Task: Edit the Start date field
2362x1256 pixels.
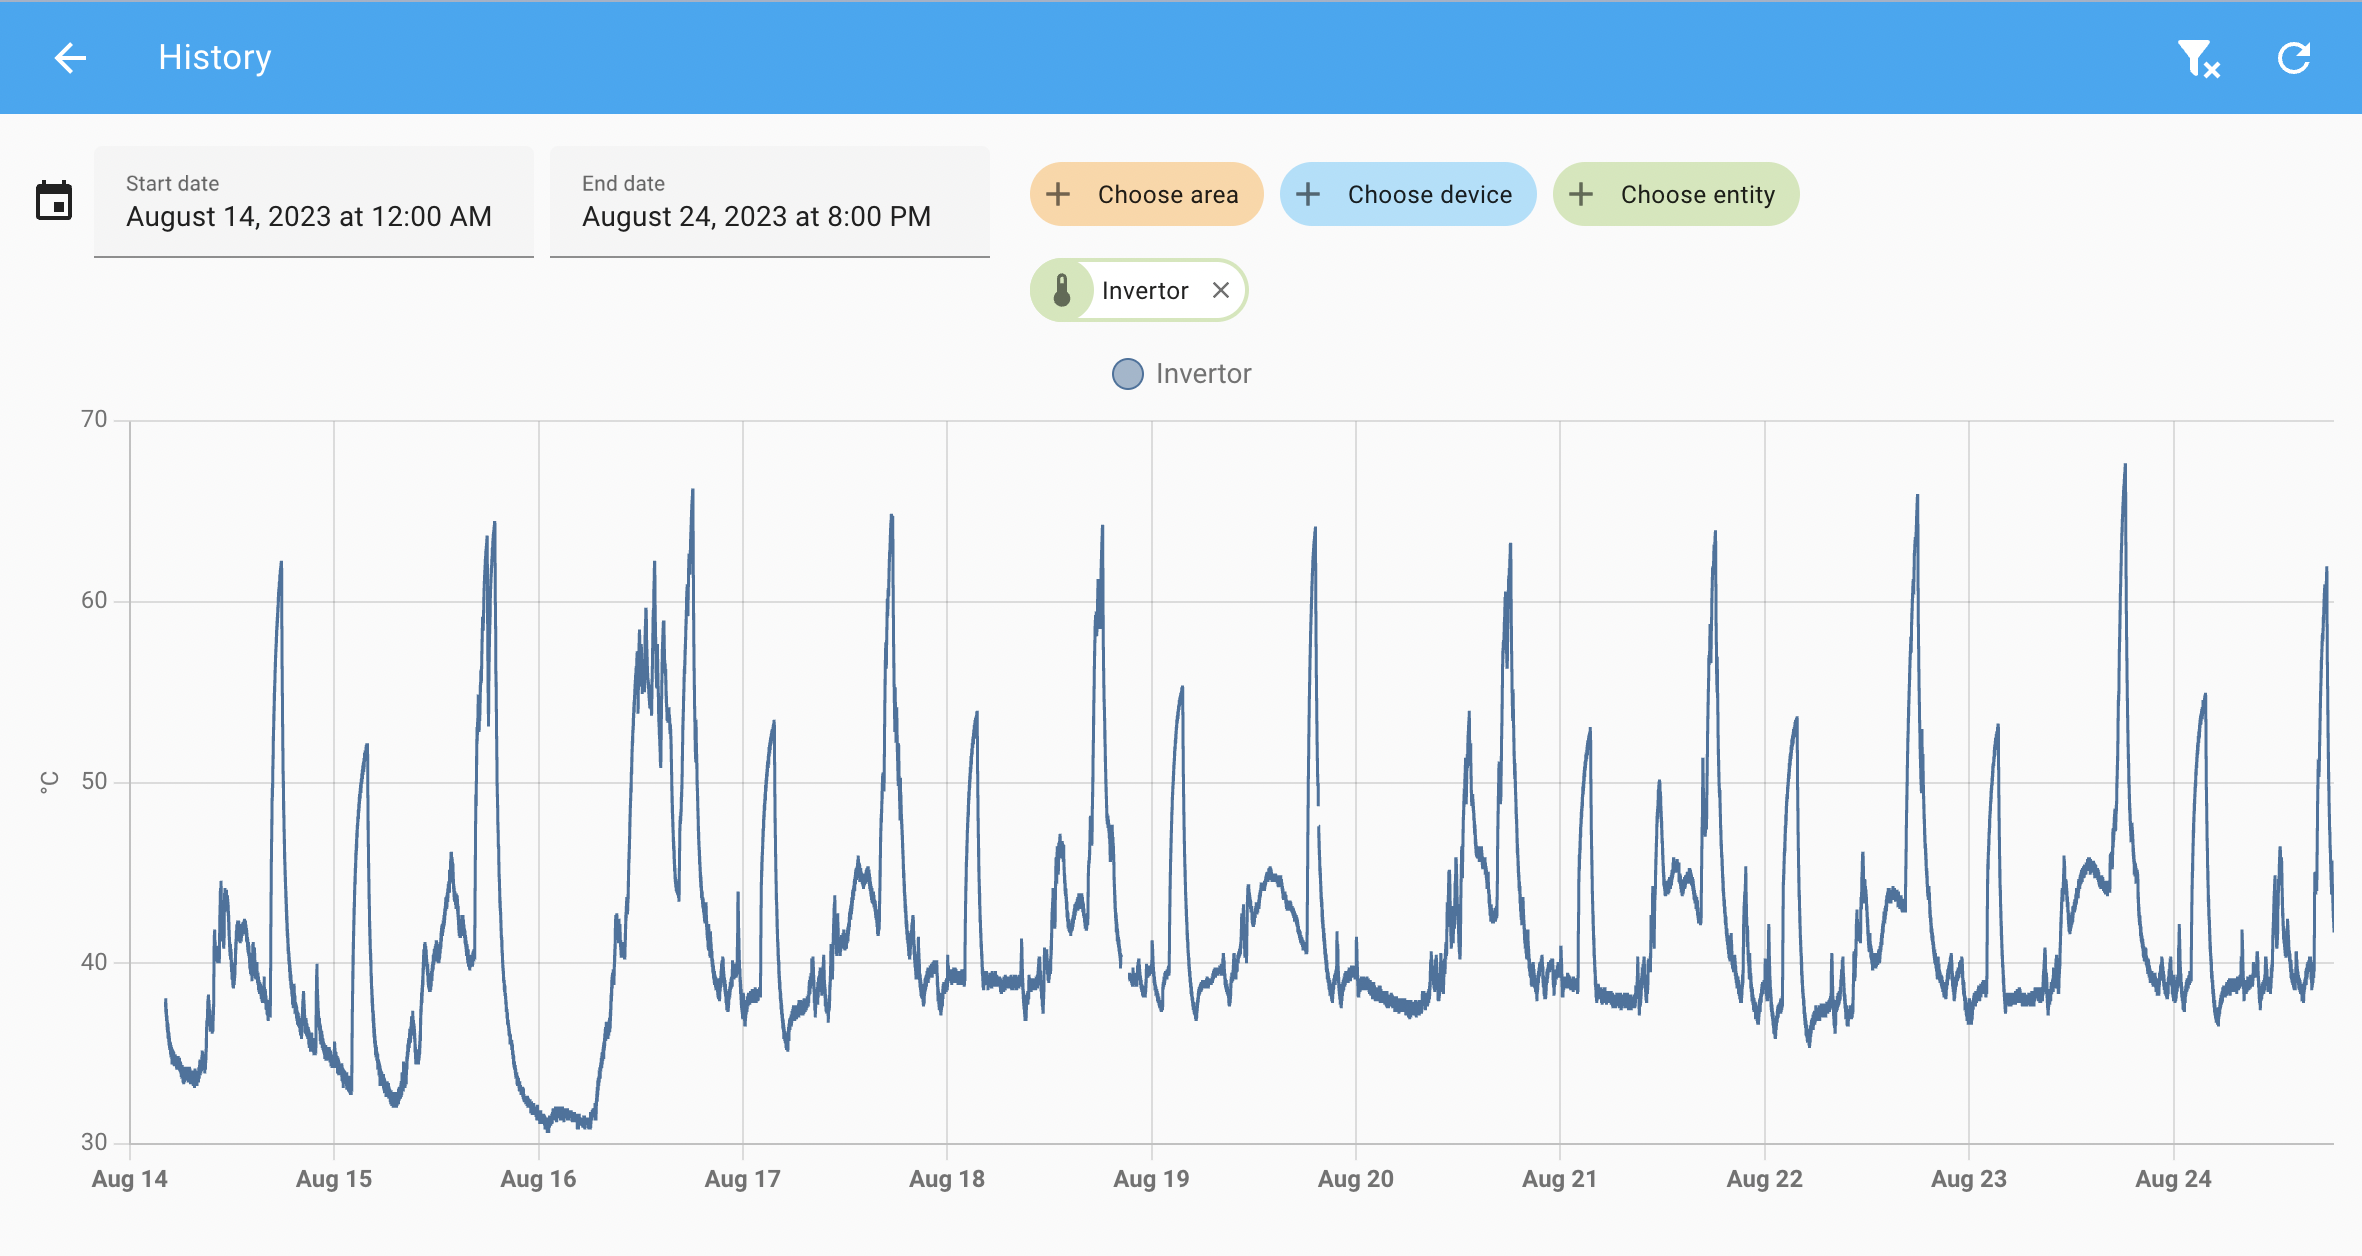Action: (314, 201)
